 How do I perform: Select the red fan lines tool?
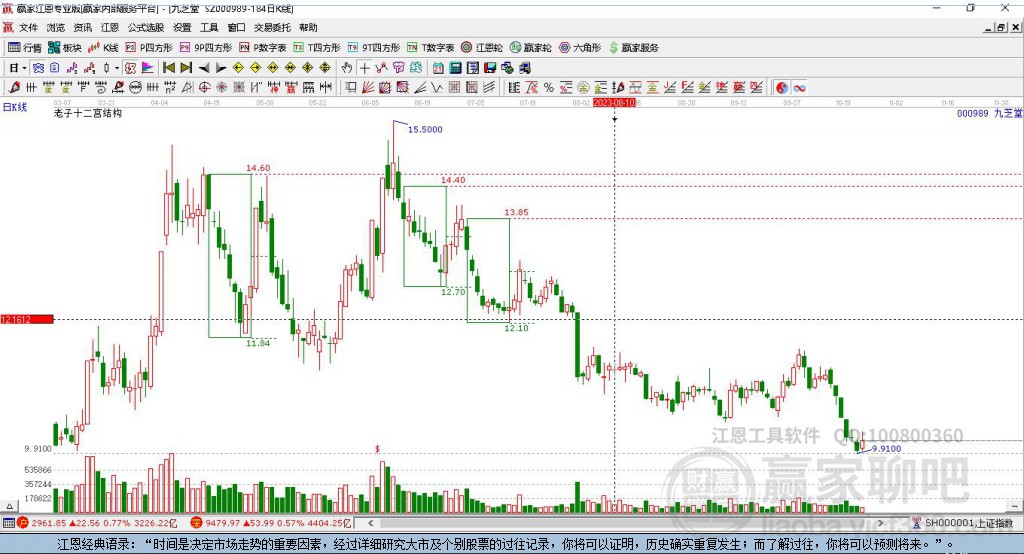(368, 88)
